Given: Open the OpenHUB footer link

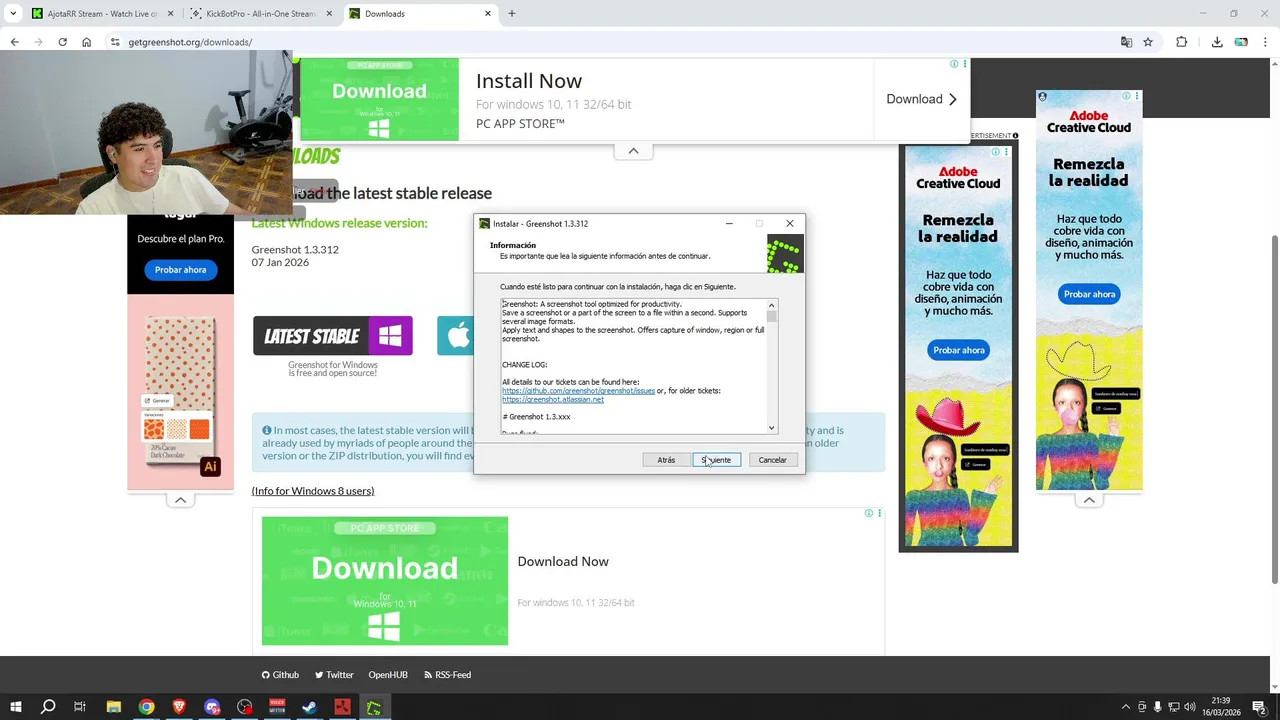Looking at the screenshot, I should click(x=388, y=675).
